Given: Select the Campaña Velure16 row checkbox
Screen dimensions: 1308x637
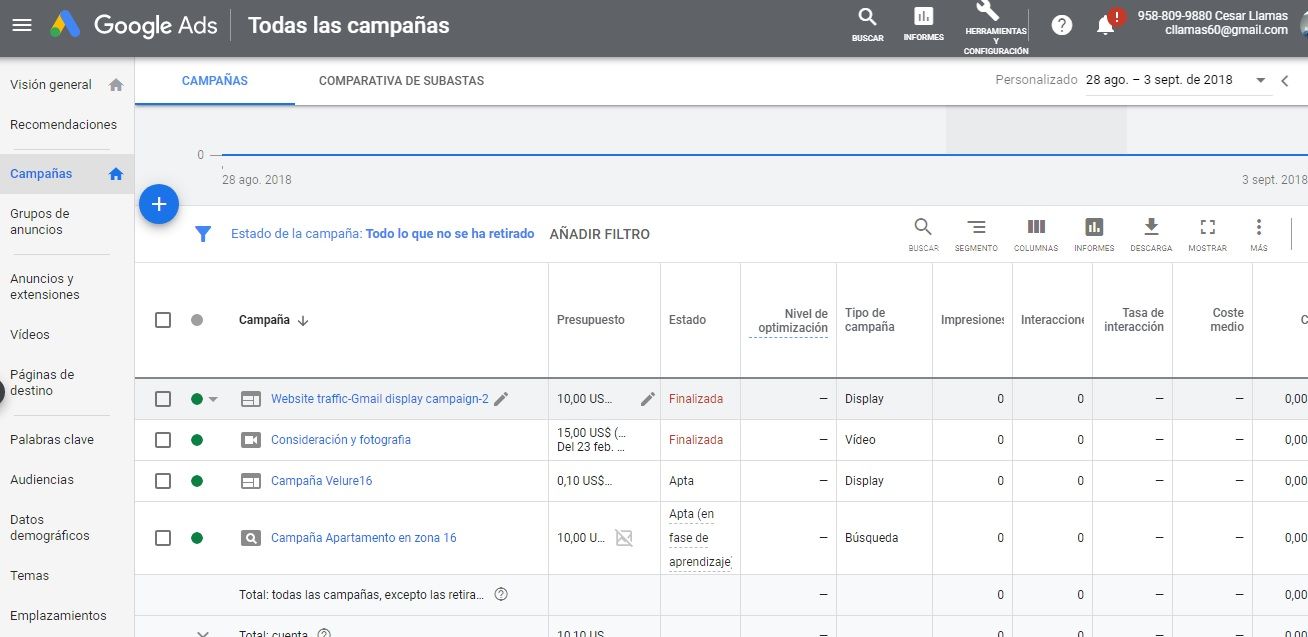Looking at the screenshot, I should pos(163,481).
